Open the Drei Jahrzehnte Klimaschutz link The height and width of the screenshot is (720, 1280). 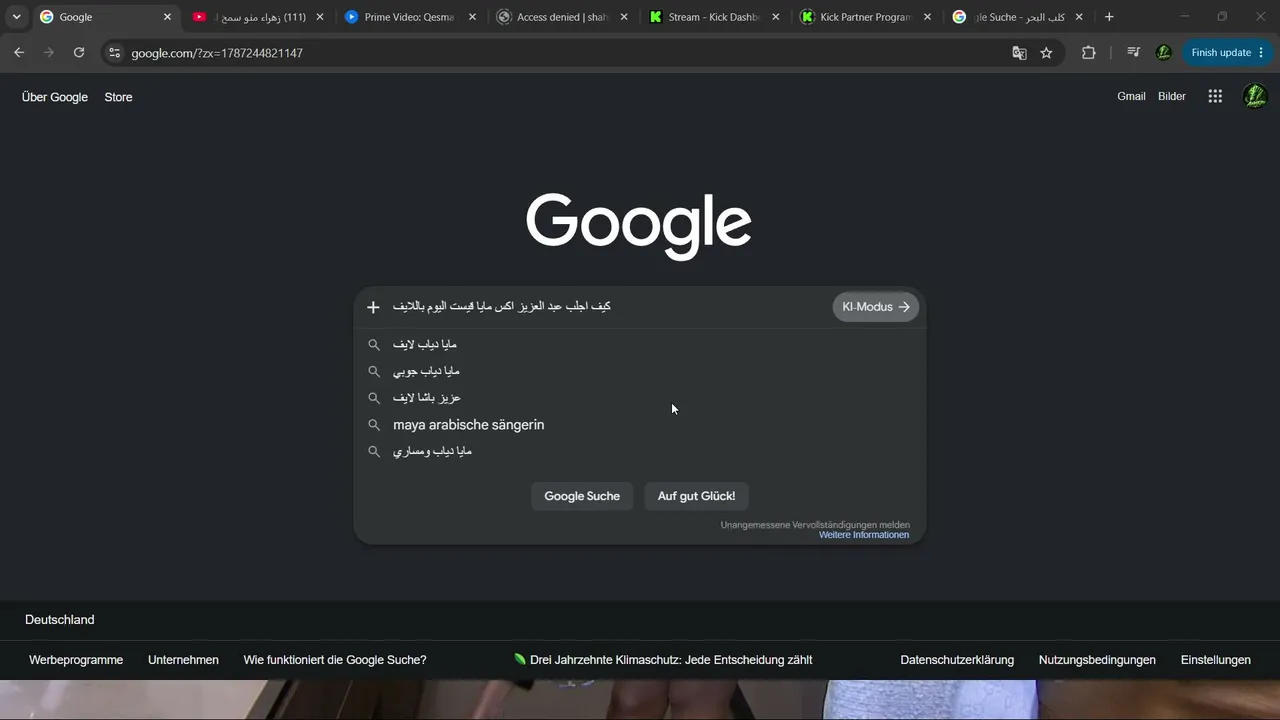pyautogui.click(x=663, y=660)
